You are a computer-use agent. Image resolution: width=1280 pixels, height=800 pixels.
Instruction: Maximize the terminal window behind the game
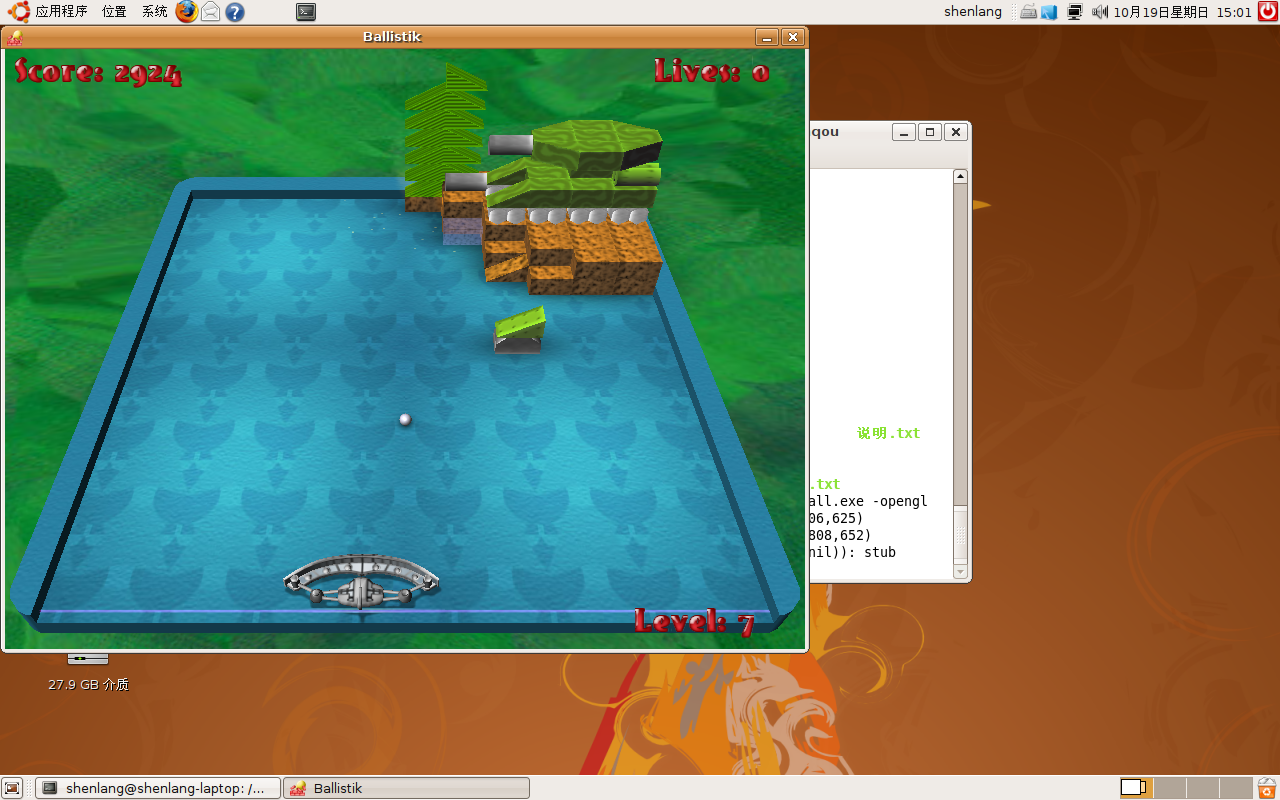click(x=930, y=132)
